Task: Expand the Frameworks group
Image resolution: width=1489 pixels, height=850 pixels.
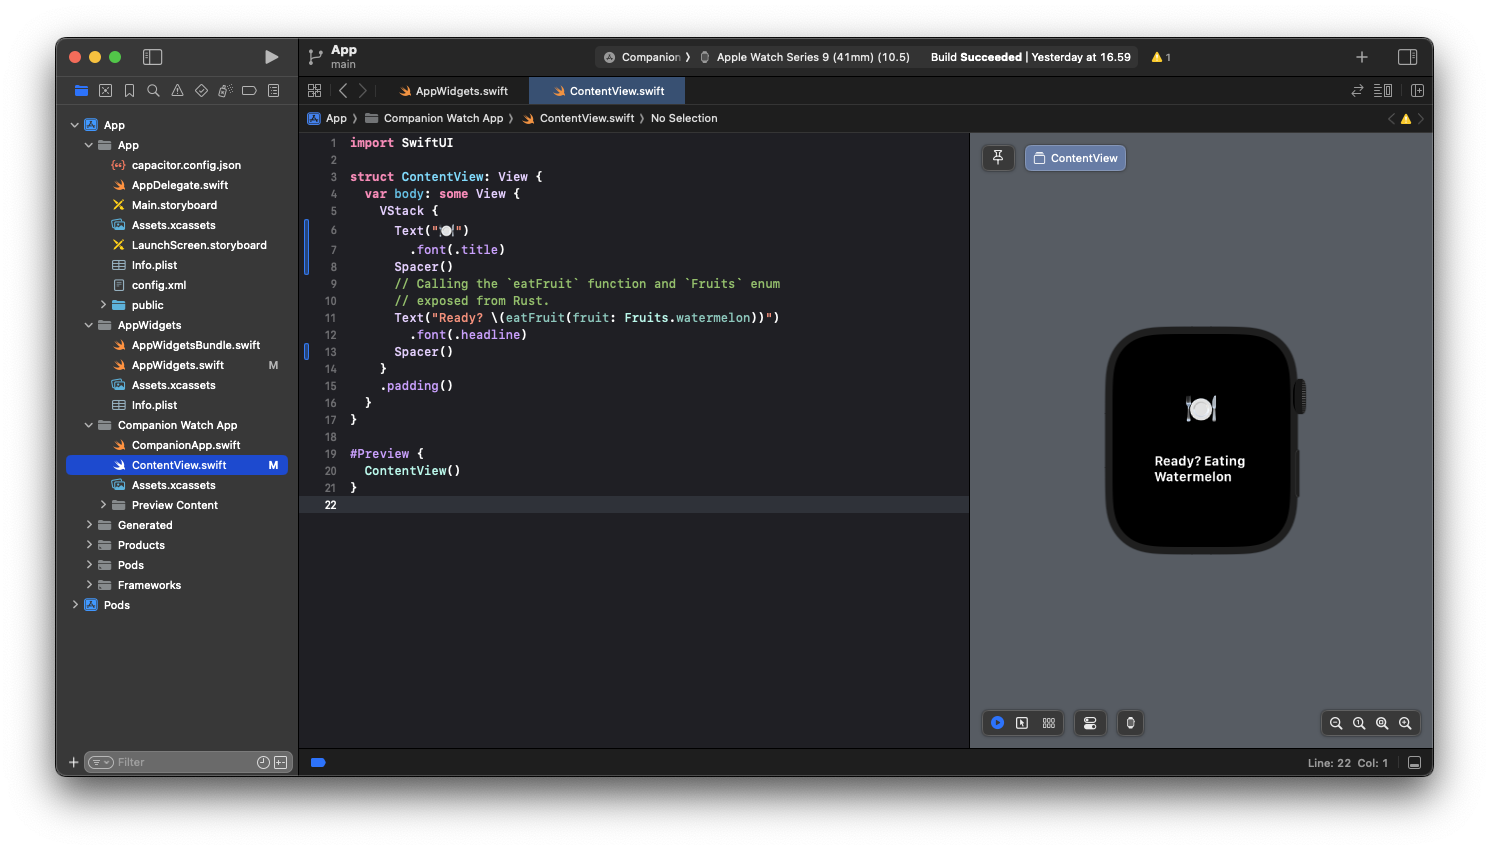Action: 89,585
